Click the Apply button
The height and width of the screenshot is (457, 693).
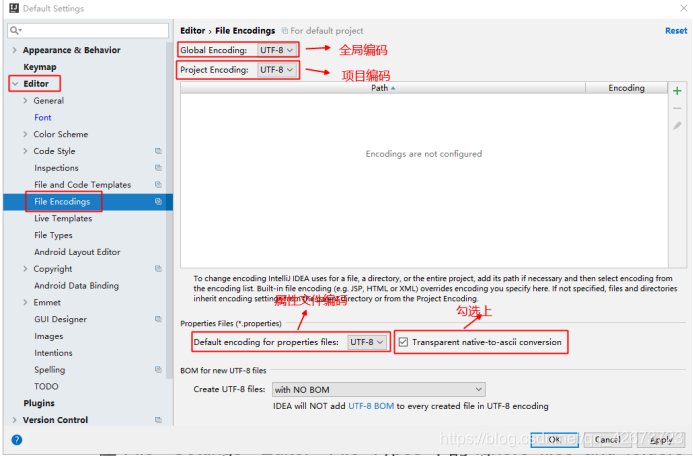660,439
